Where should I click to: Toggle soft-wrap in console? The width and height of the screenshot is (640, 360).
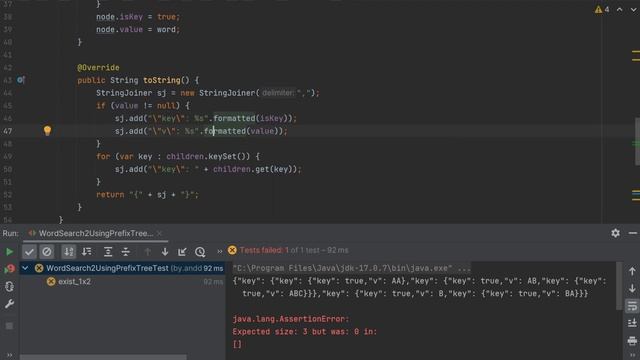pos(632,306)
